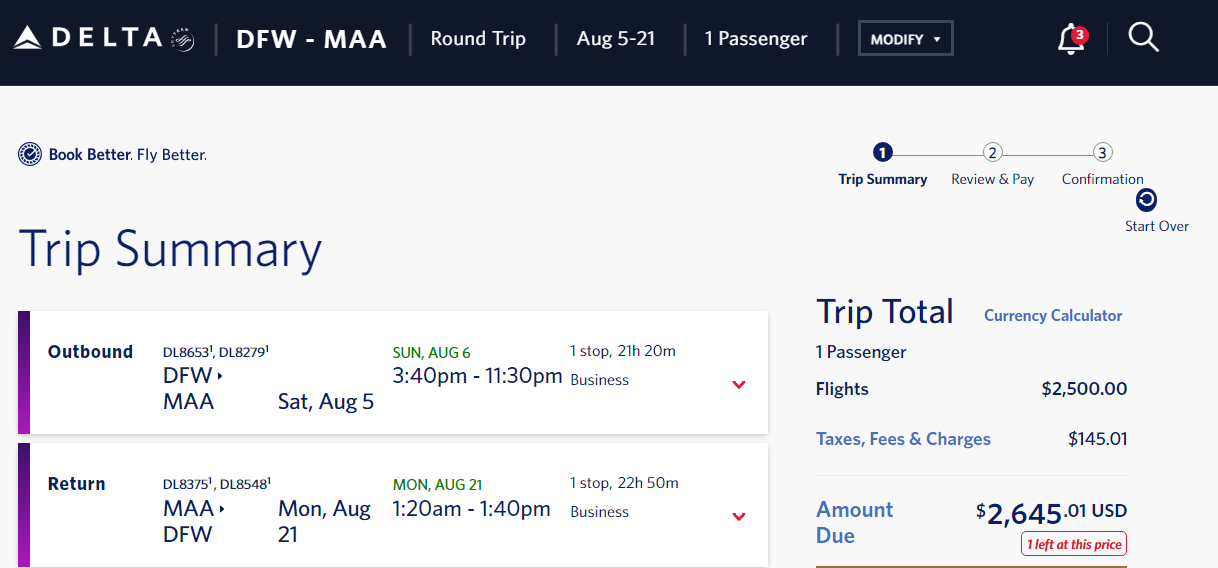This screenshot has width=1218, height=568.
Task: Open Taxes, Fees & Charges breakdown
Action: 903,439
